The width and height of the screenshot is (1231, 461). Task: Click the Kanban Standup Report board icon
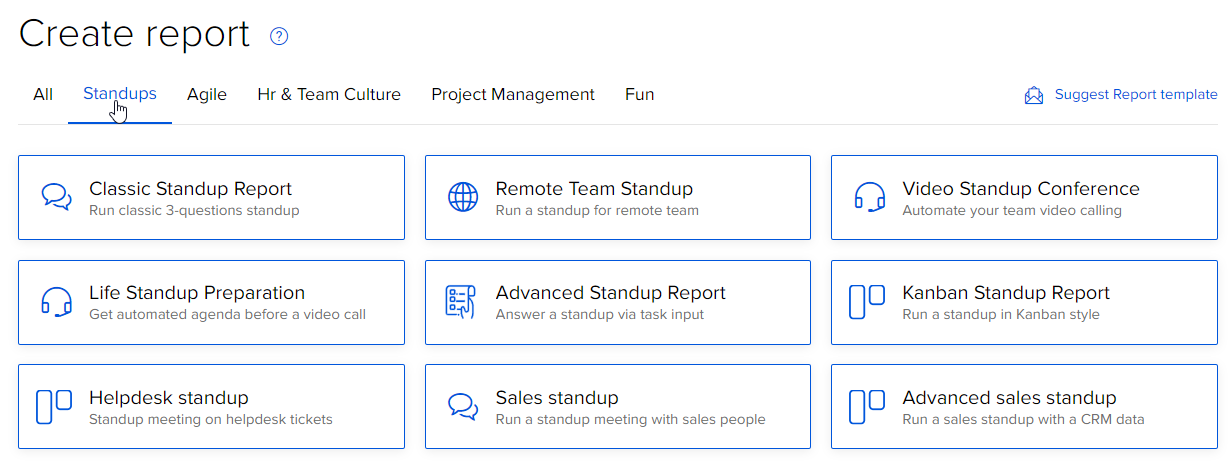pyautogui.click(x=867, y=302)
